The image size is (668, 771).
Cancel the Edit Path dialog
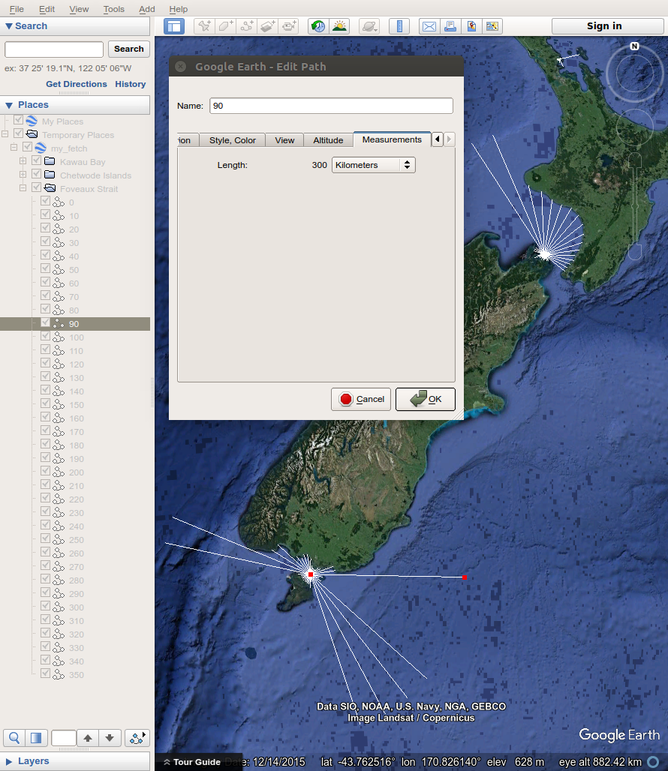tap(361, 399)
